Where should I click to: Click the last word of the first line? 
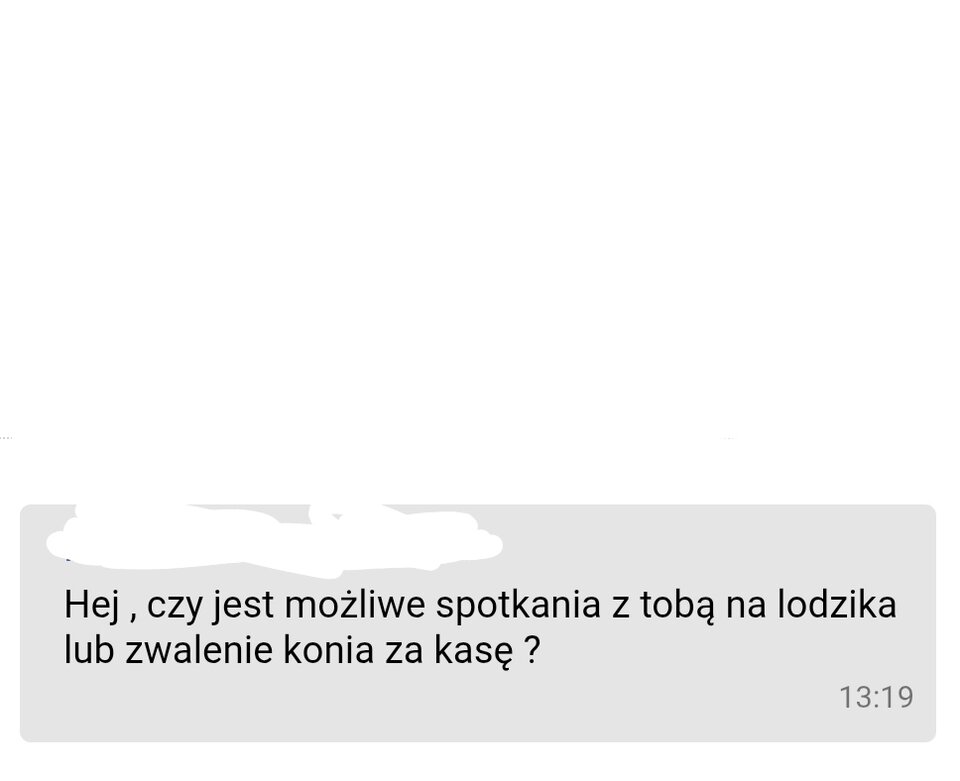click(x=837, y=604)
